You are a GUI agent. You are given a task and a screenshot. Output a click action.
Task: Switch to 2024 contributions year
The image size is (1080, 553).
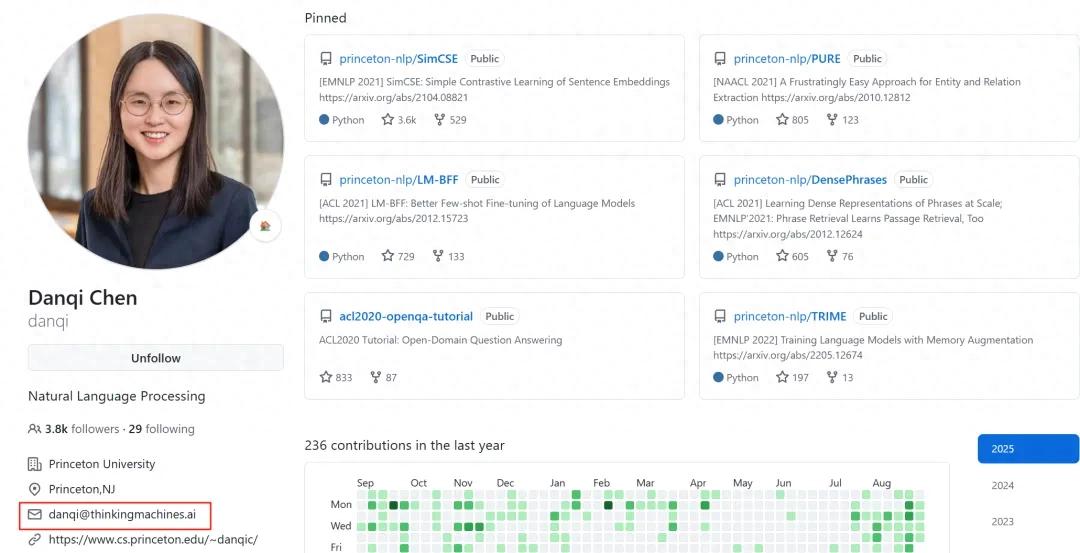(1003, 486)
